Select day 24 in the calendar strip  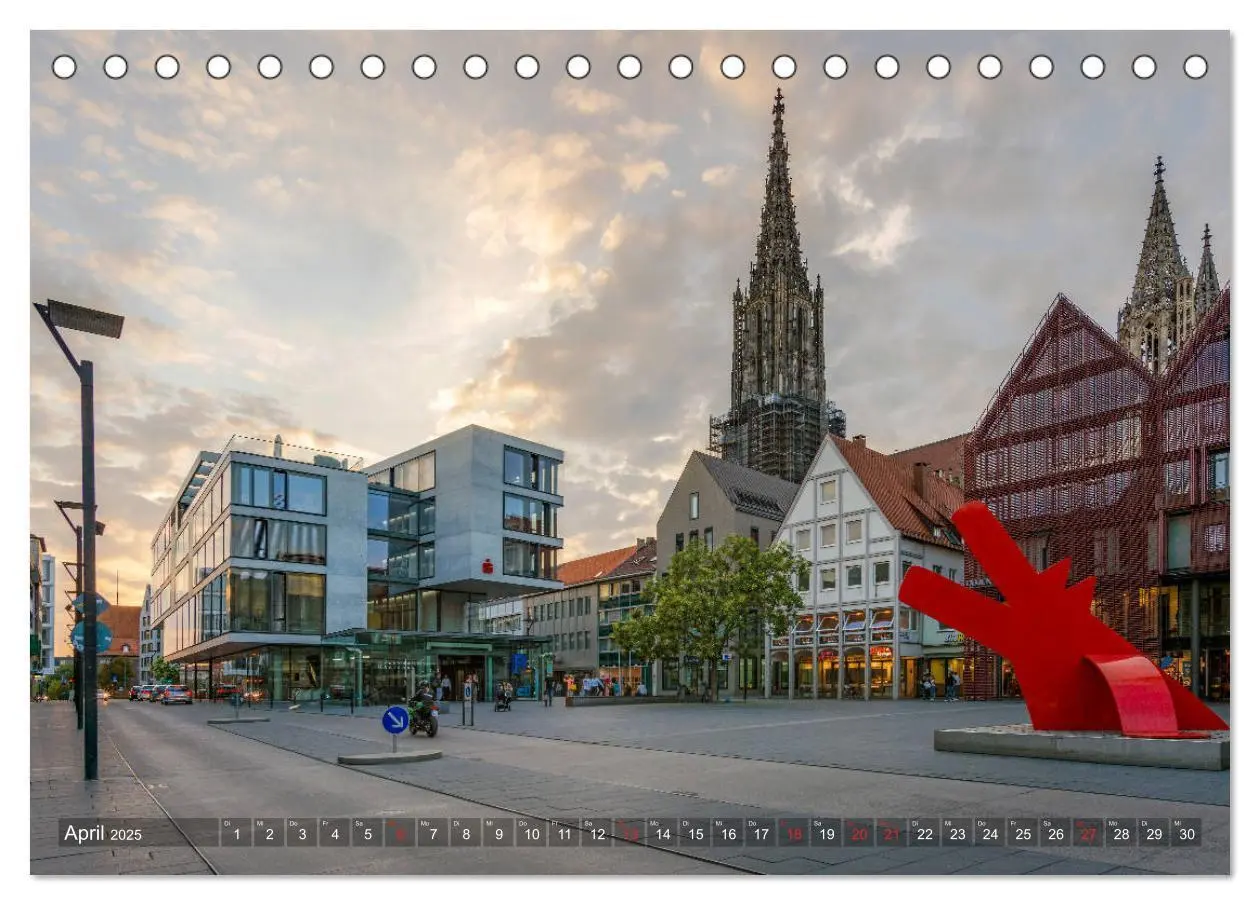[x=990, y=833]
